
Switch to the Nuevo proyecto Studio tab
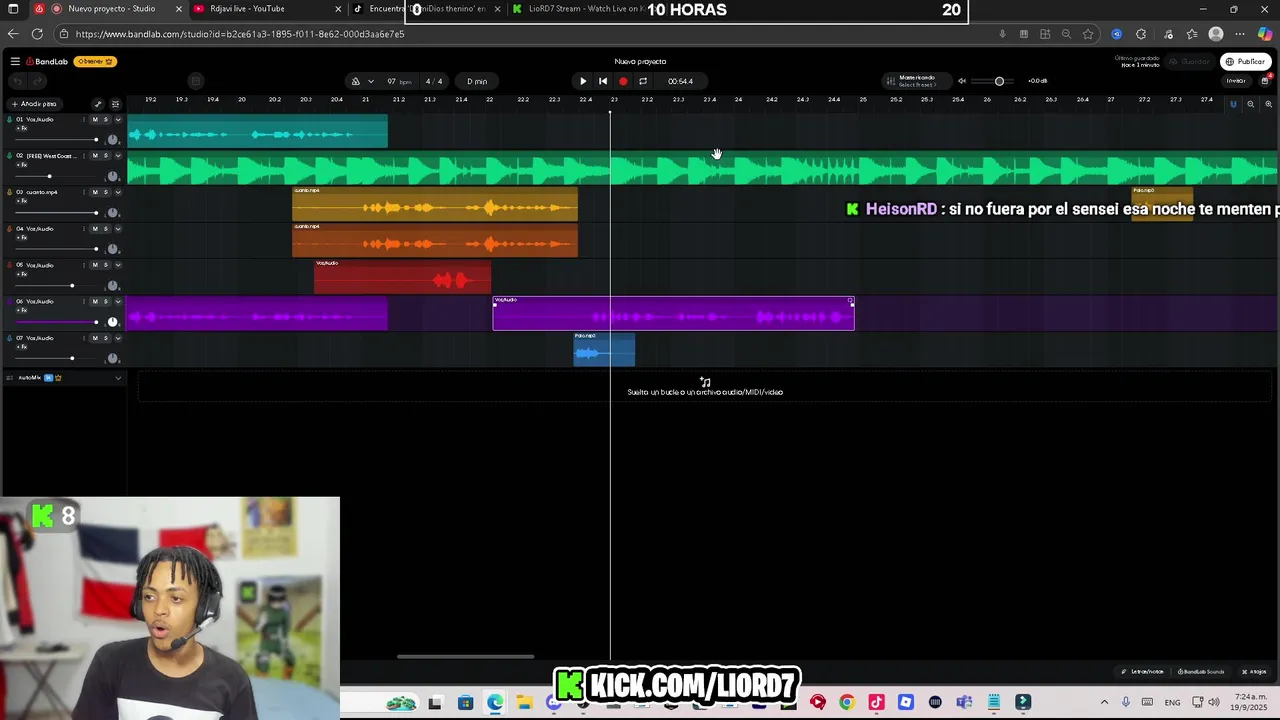(108, 9)
